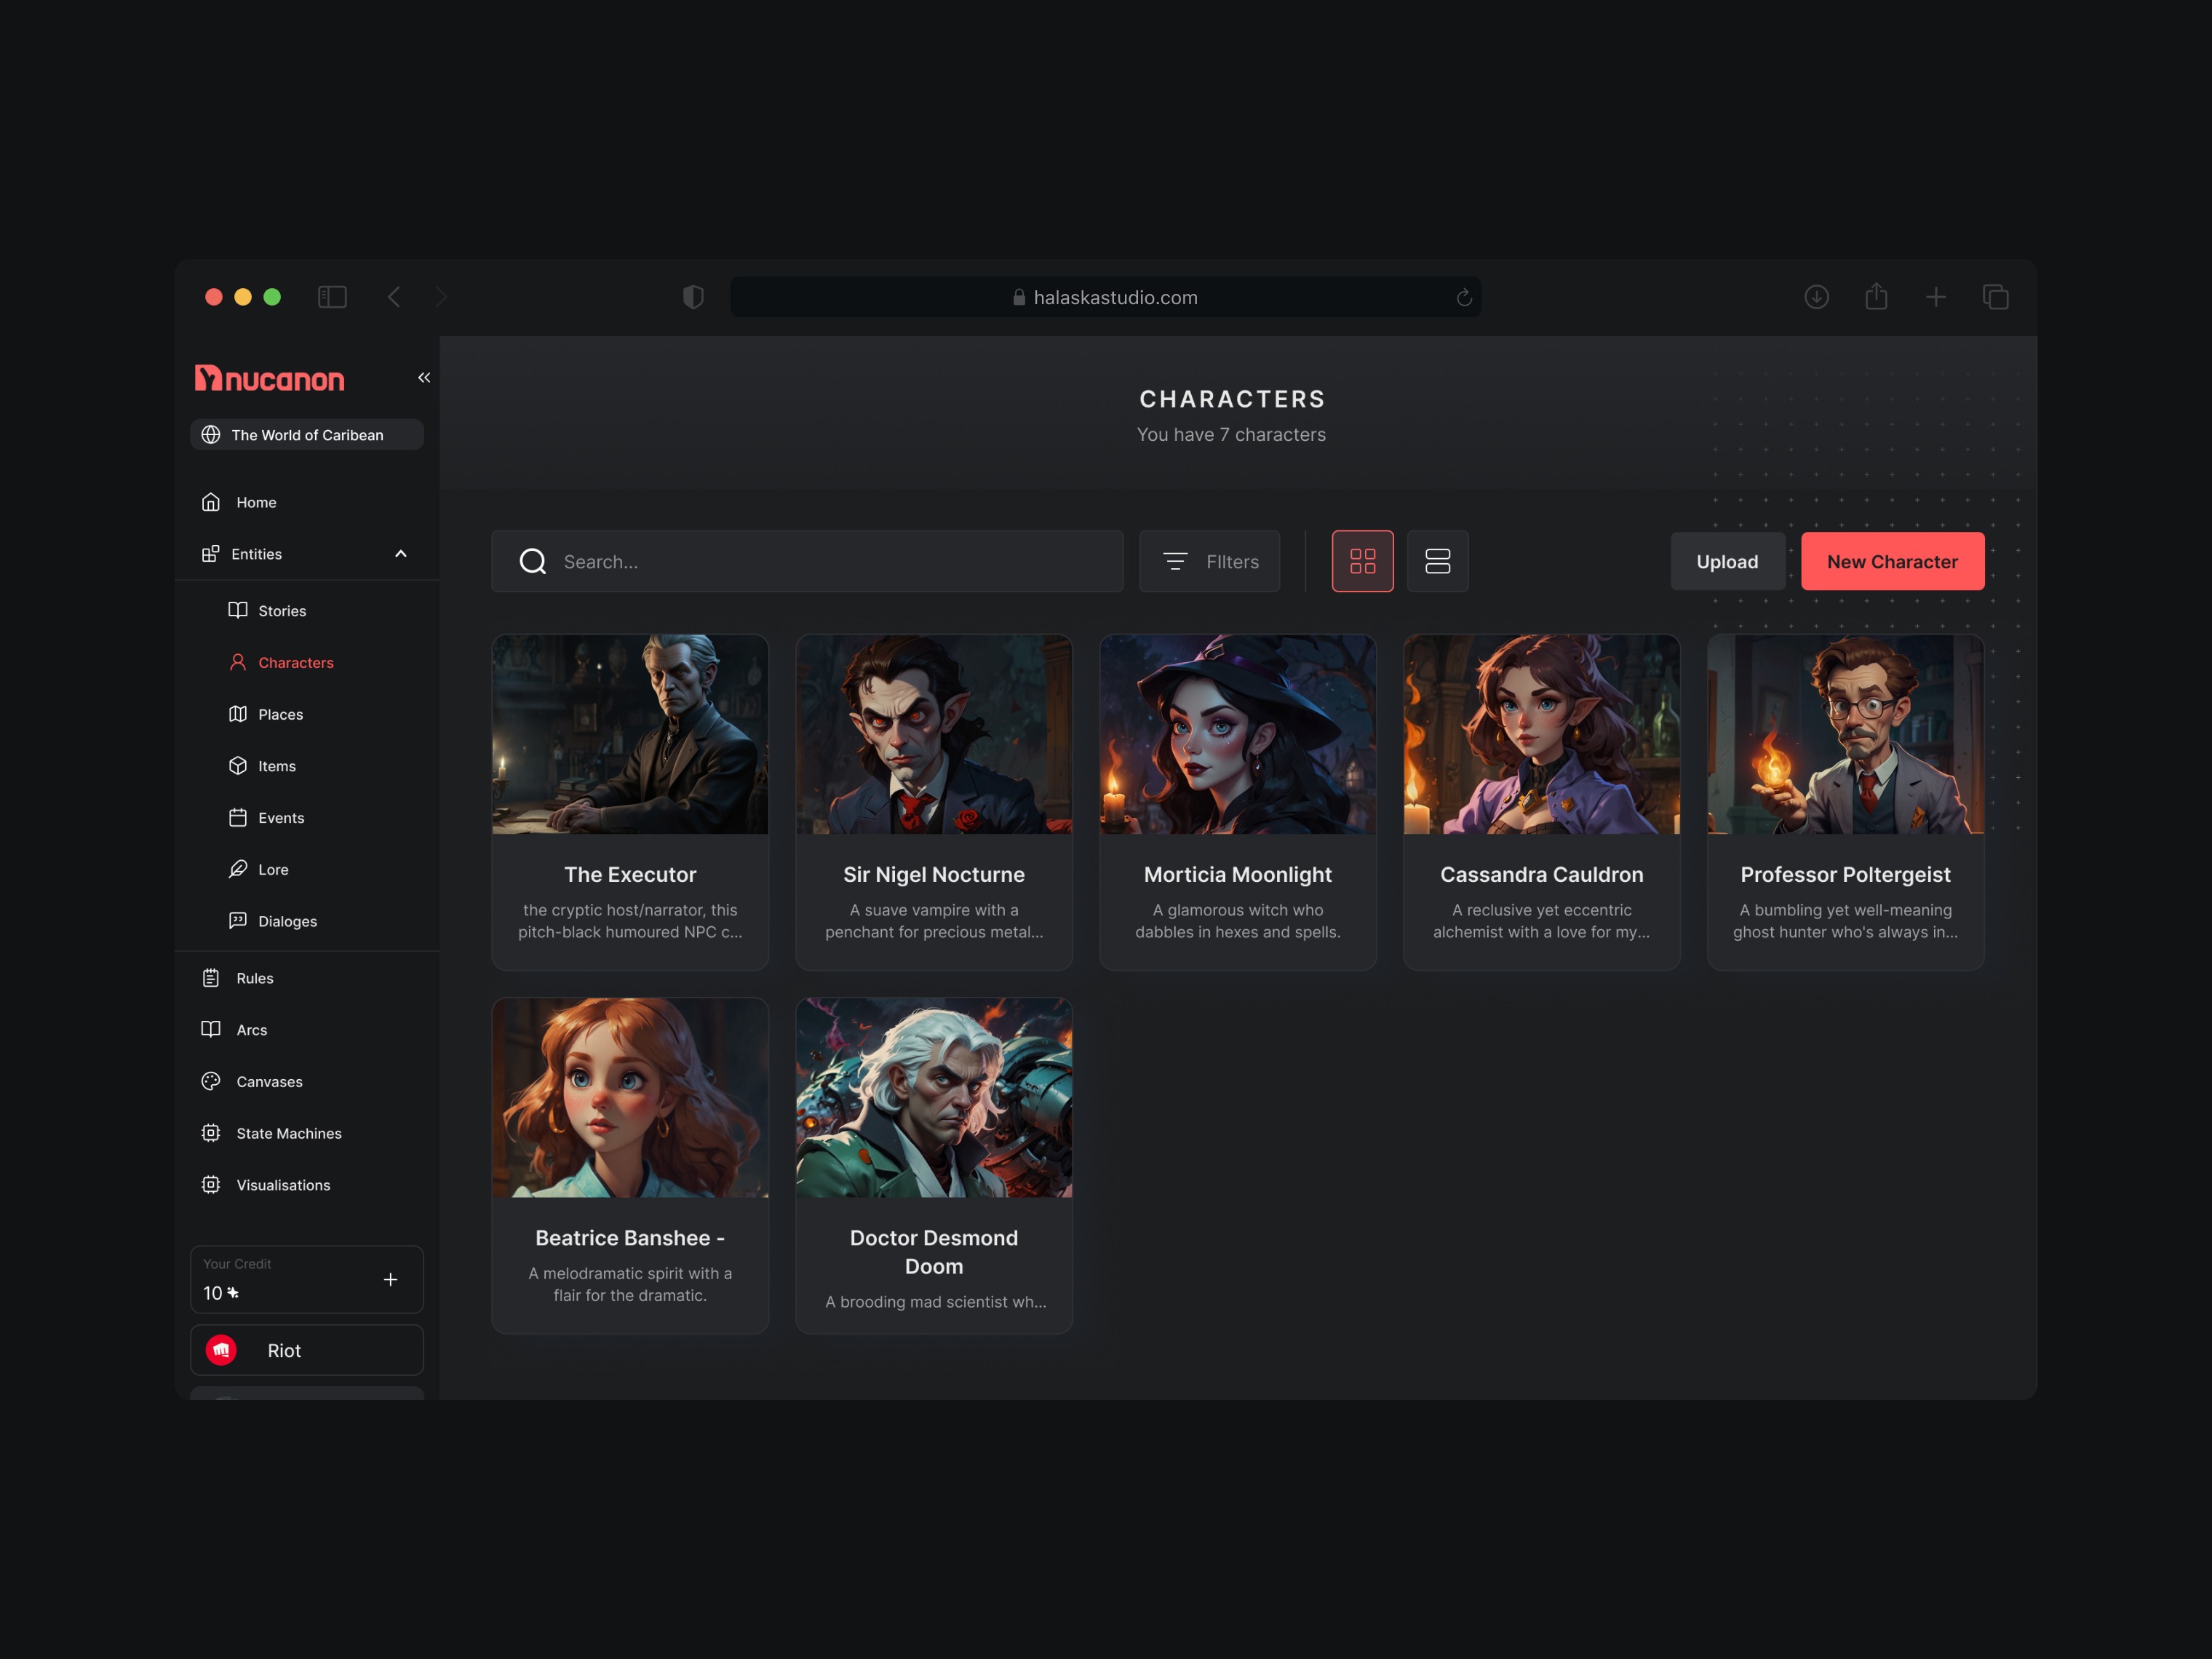Open the Canvases palette icon
2212x1659 pixels.
[x=210, y=1081]
